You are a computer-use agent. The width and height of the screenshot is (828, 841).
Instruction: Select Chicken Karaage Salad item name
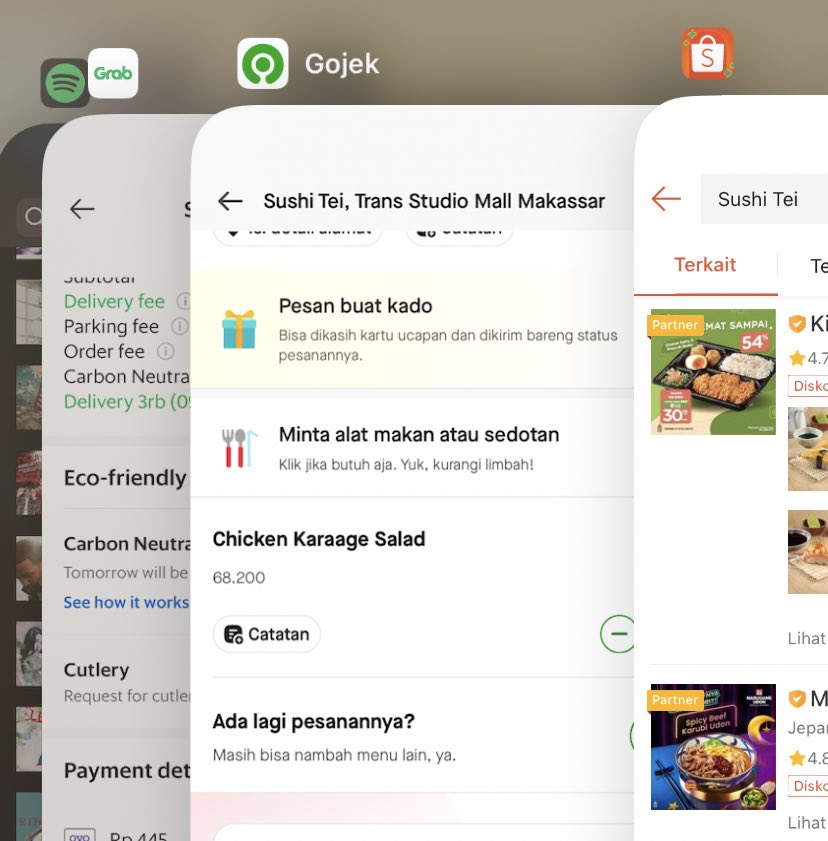click(319, 539)
